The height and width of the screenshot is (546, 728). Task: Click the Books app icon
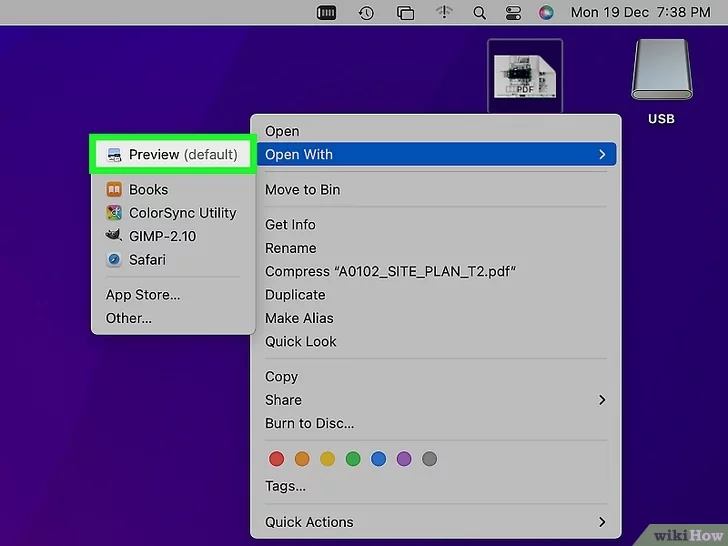click(114, 189)
